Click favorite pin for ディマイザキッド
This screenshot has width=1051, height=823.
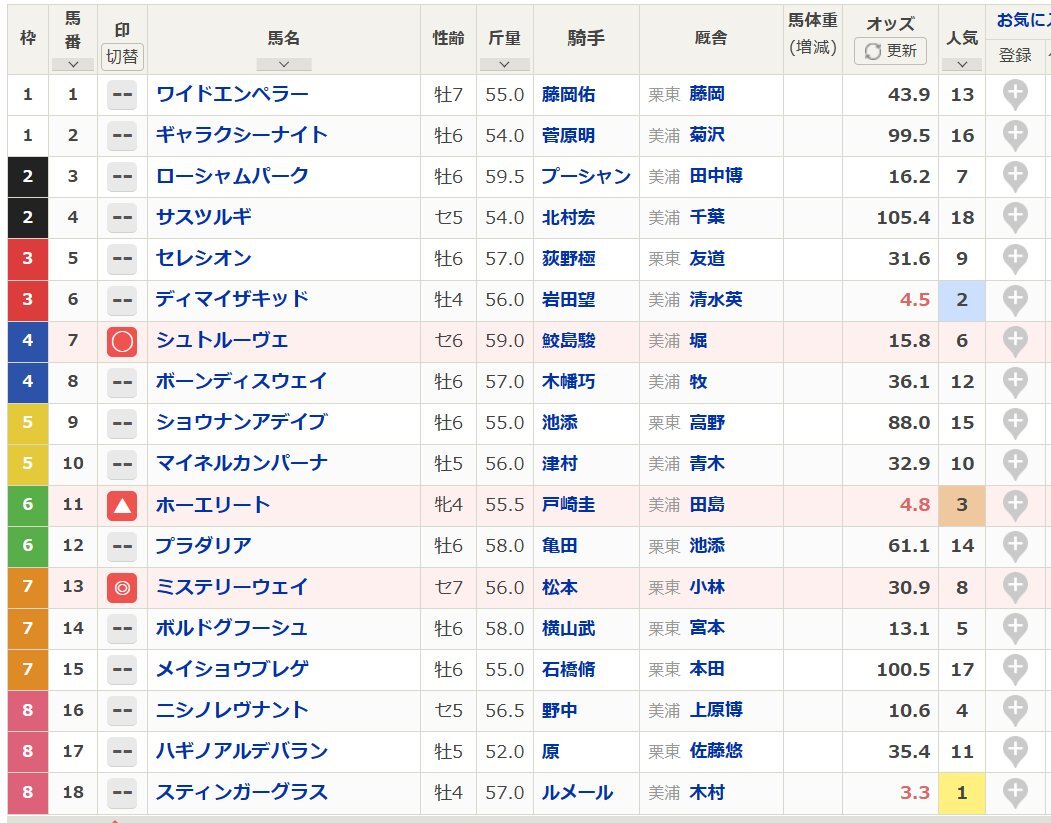1015,300
